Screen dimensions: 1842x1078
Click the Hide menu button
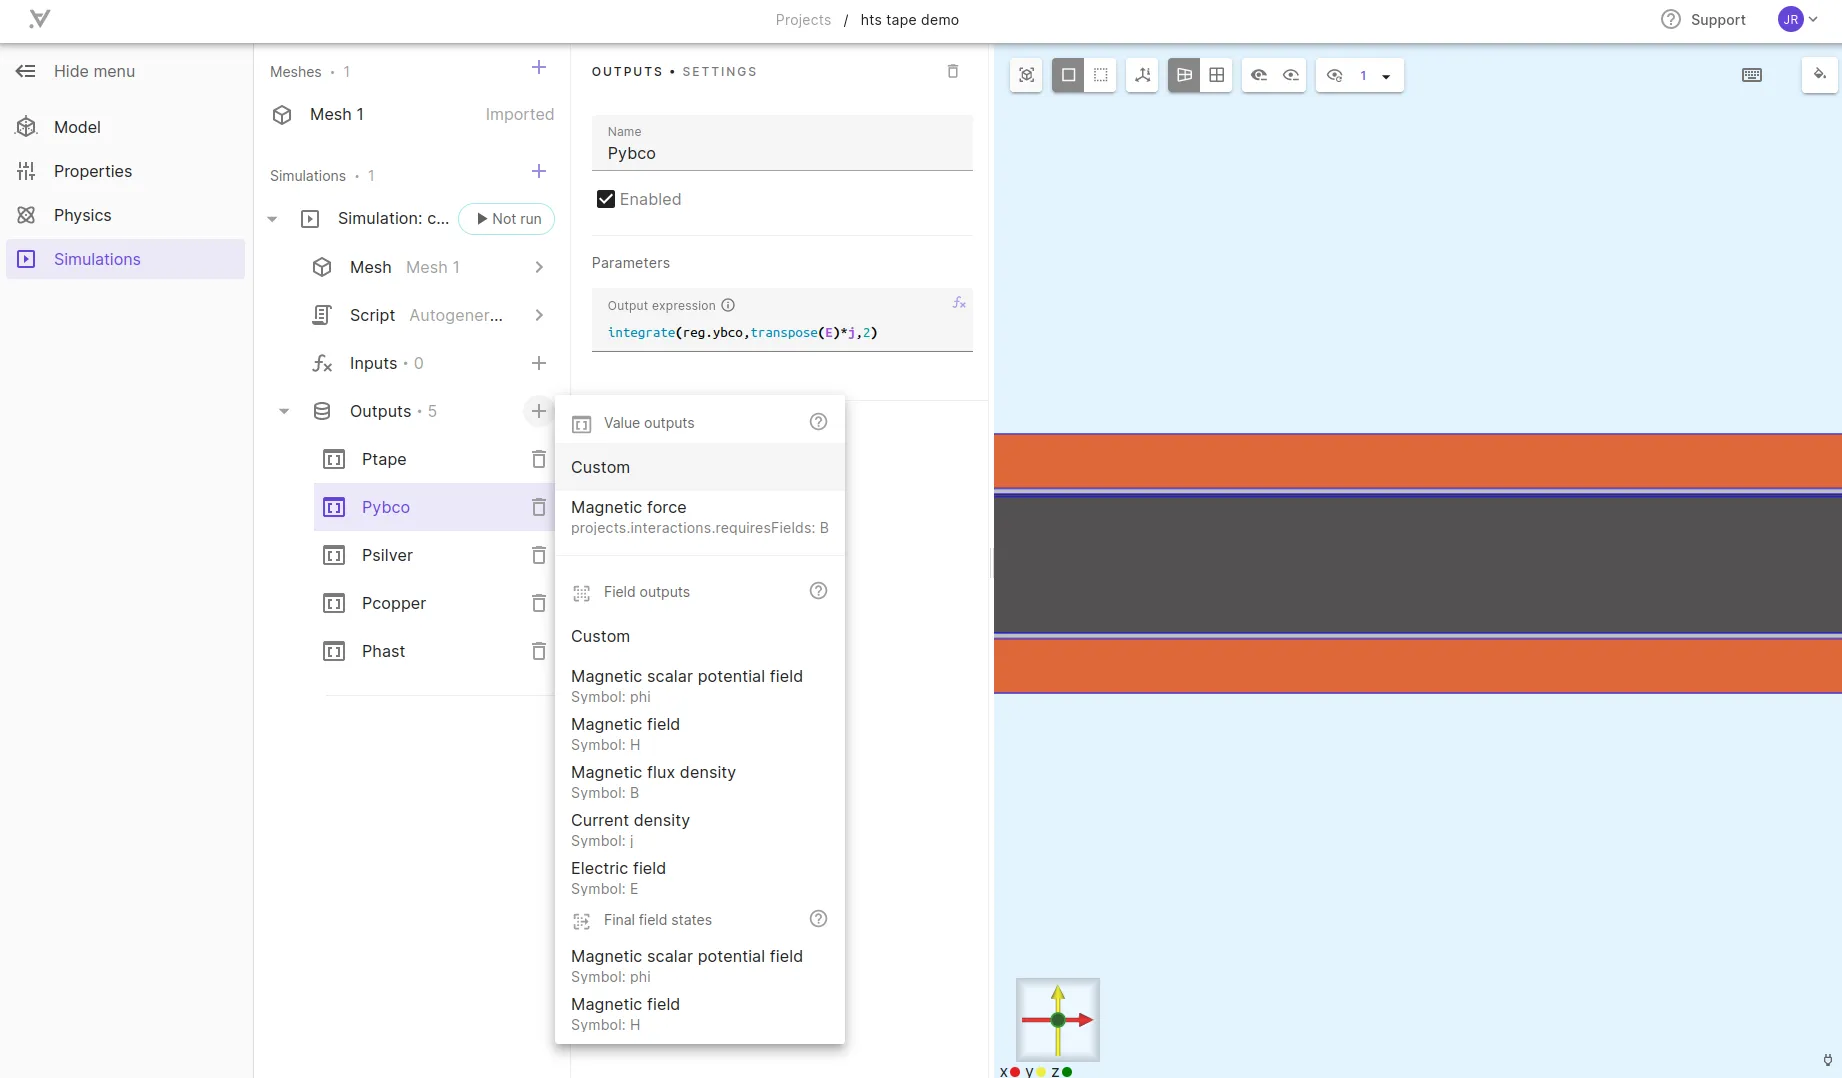point(76,71)
